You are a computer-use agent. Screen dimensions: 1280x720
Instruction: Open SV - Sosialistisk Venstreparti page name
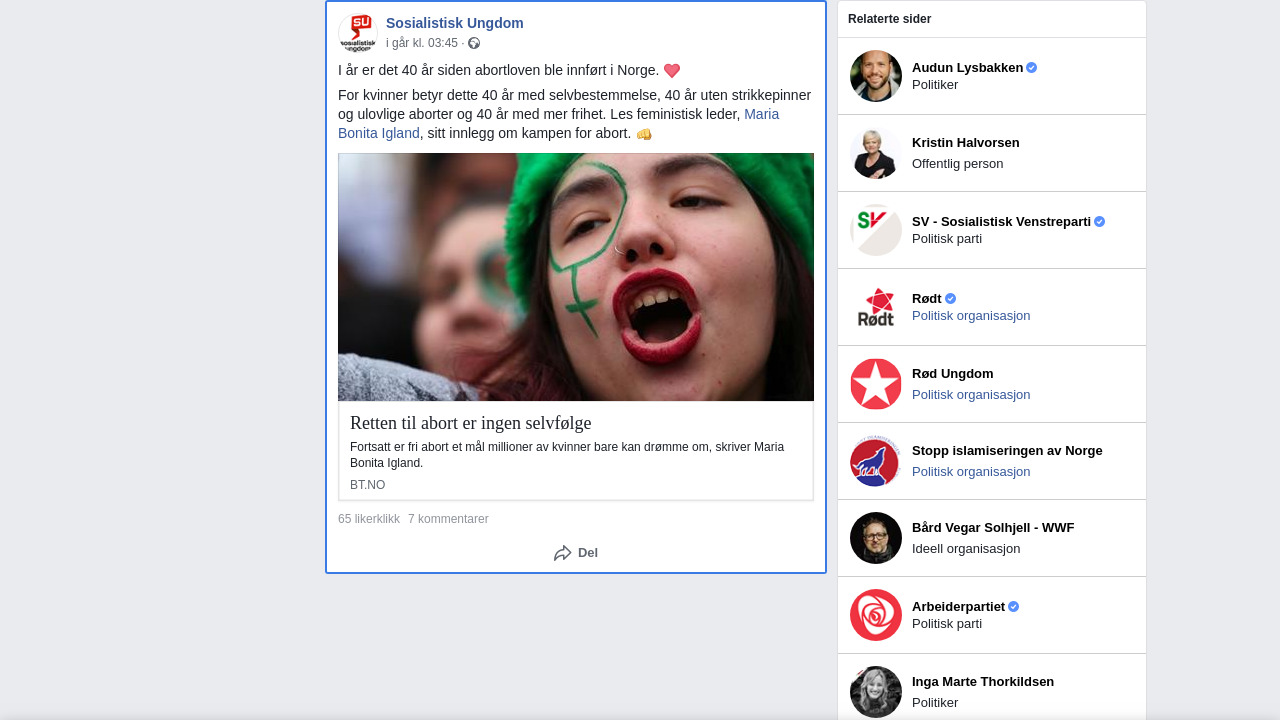tap(1001, 221)
